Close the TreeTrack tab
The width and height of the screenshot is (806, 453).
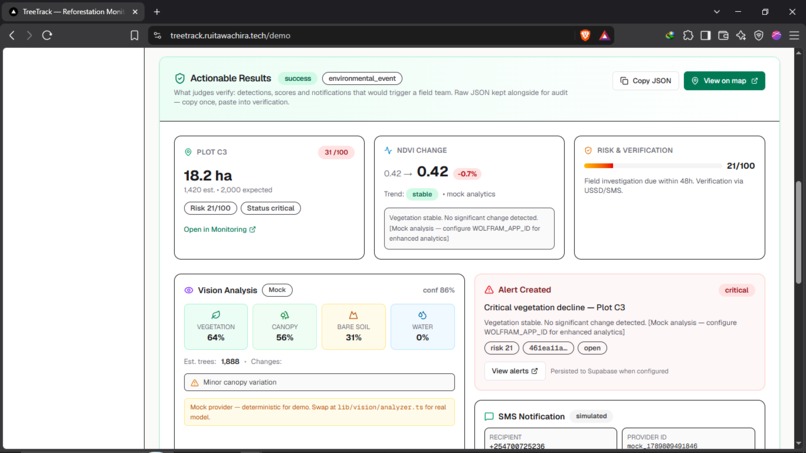coord(135,11)
